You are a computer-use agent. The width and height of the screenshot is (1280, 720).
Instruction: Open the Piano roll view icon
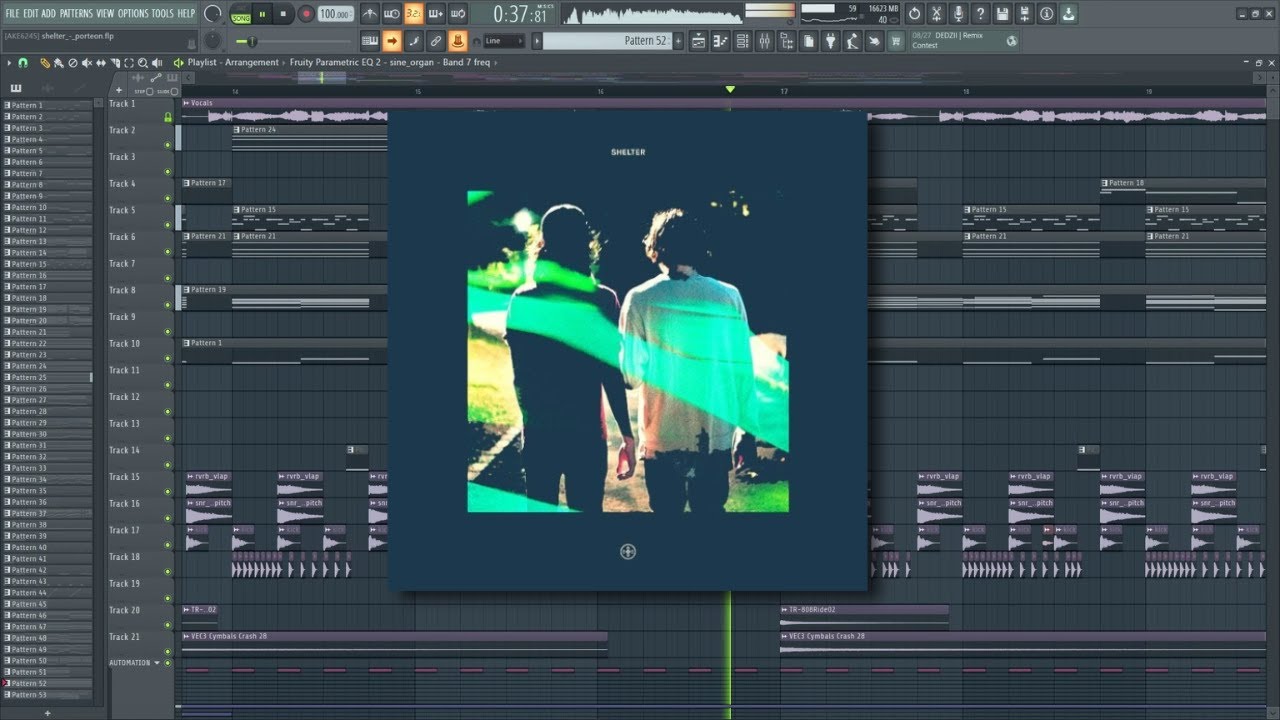tap(720, 41)
